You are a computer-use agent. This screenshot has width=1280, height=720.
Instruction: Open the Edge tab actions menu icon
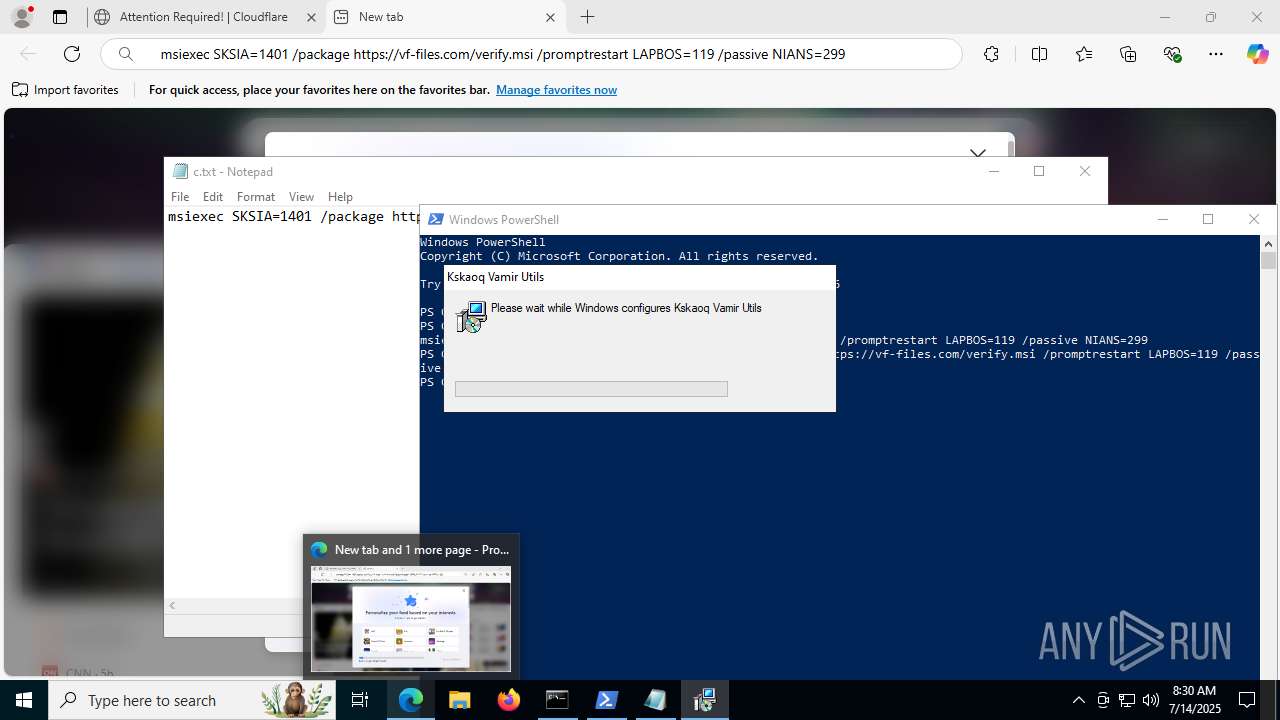point(60,17)
